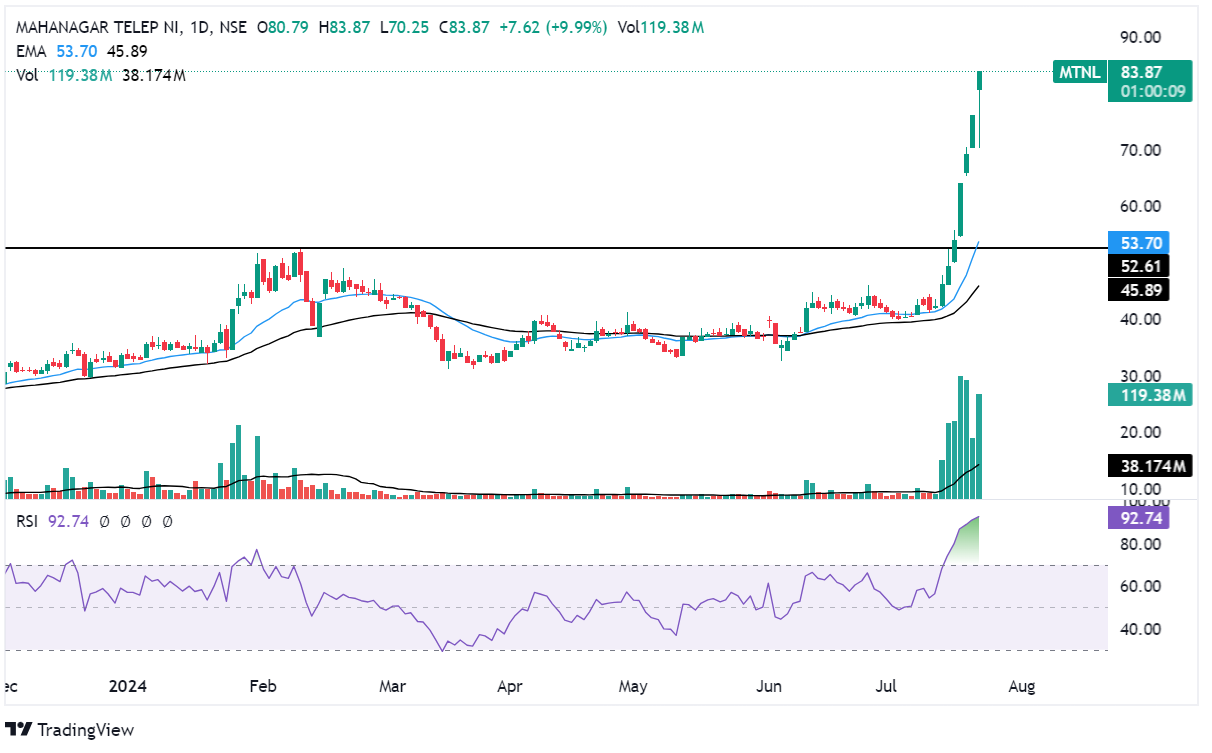Image resolution: width=1212 pixels, height=753 pixels.
Task: Click the black 38.174M volume average tag
Action: click(x=1150, y=465)
